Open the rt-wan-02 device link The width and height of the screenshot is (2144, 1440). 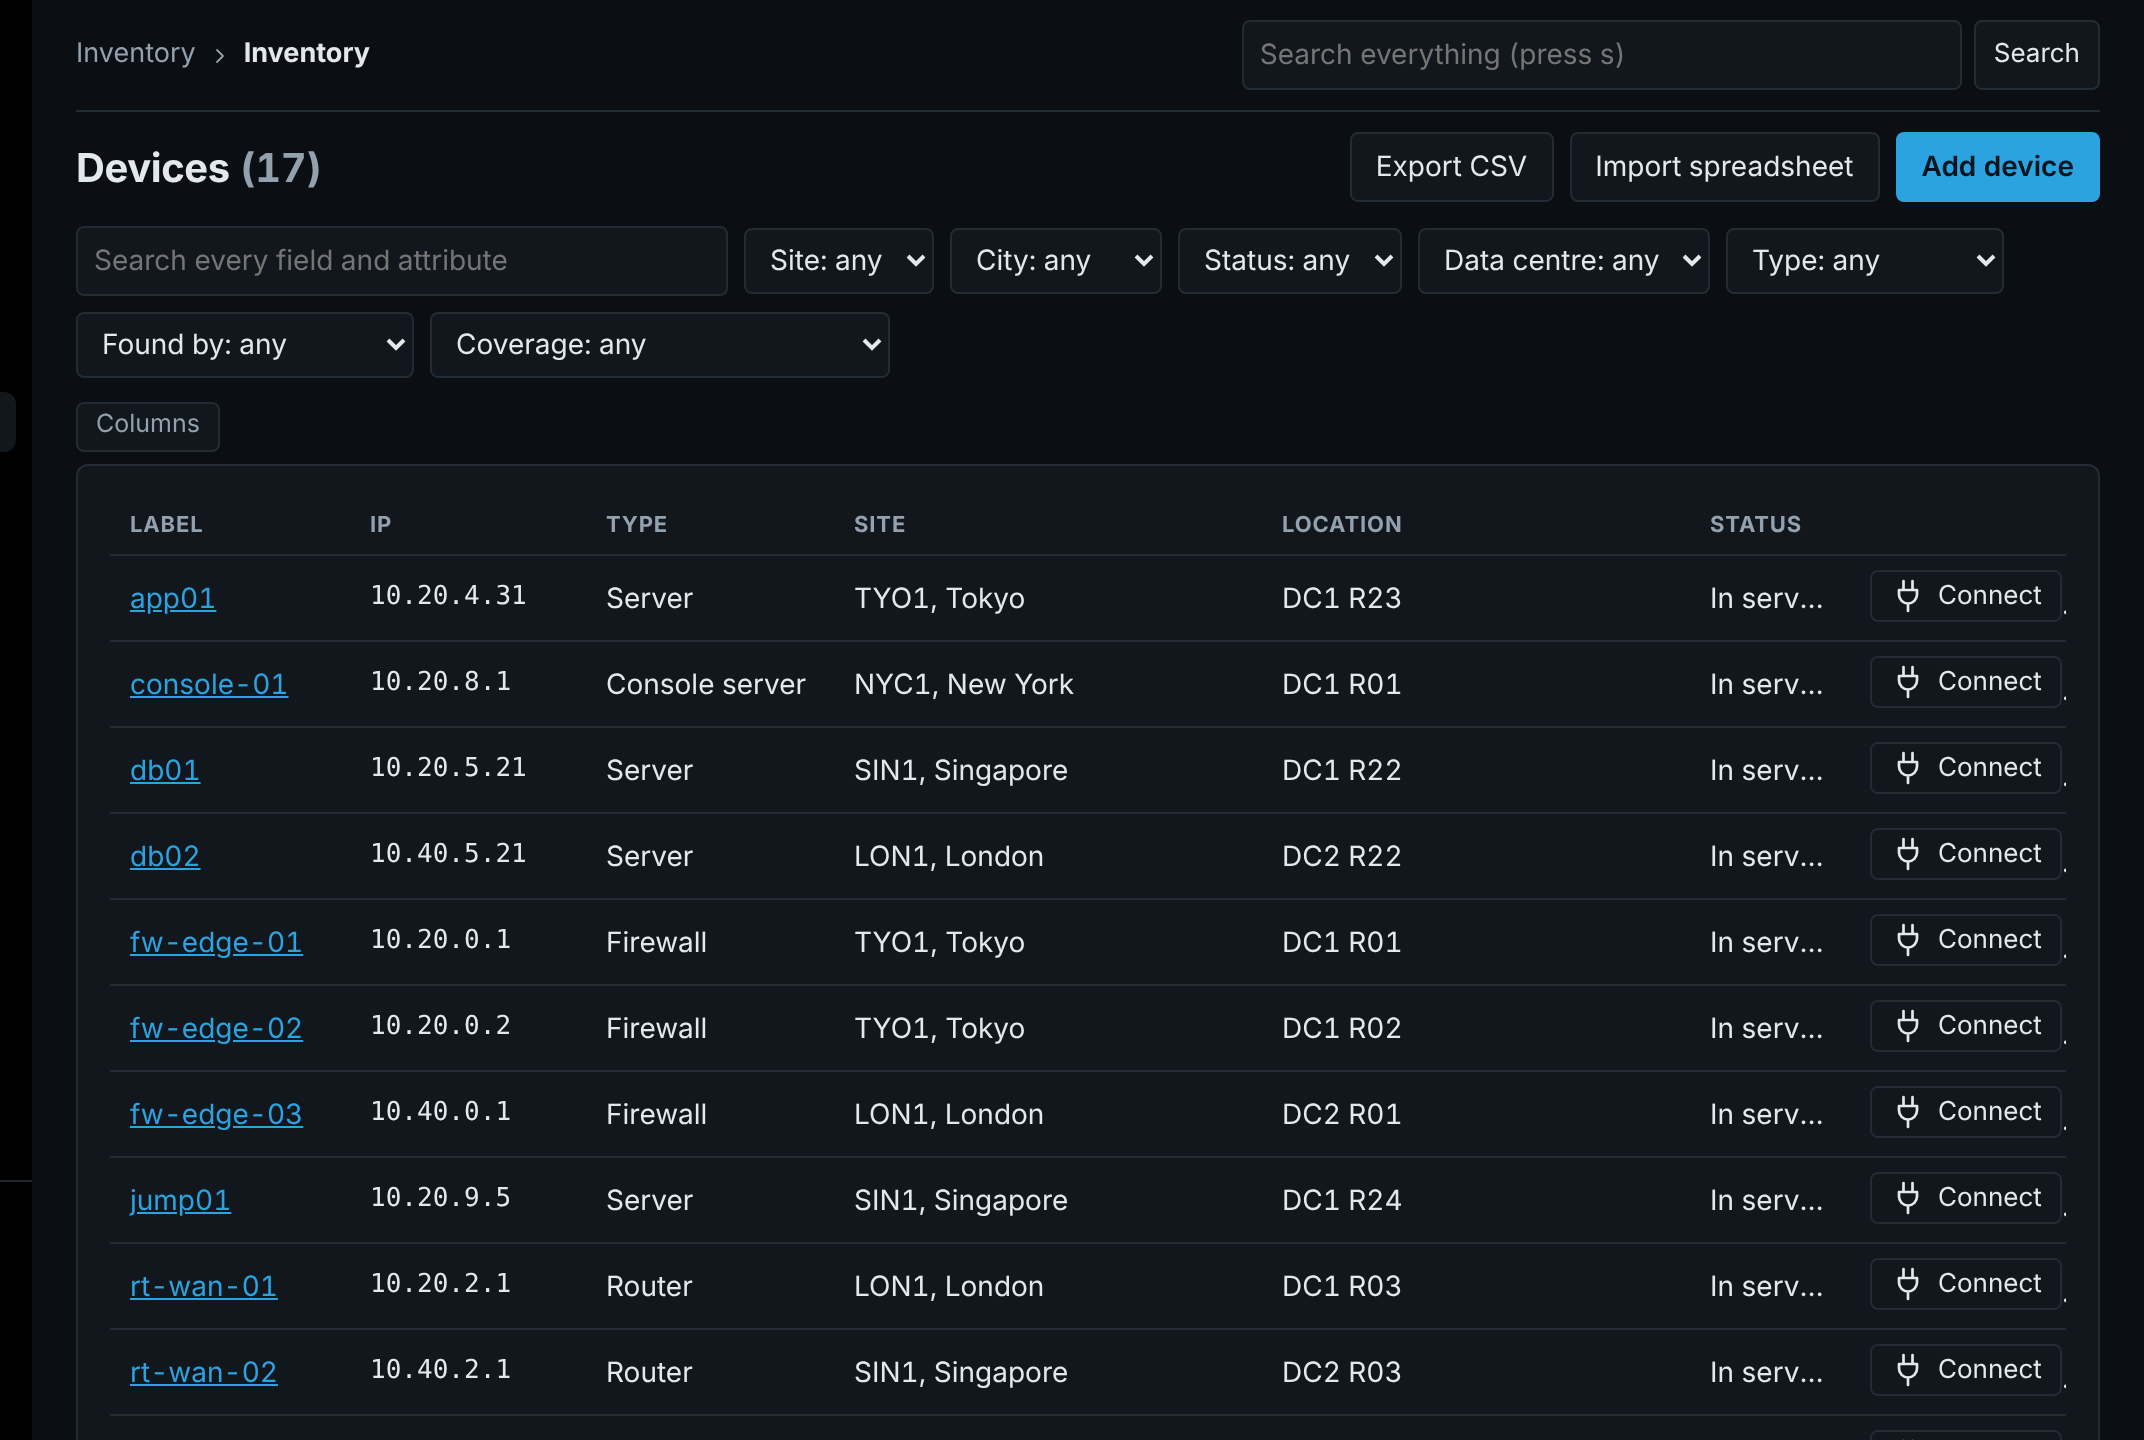coord(203,1372)
